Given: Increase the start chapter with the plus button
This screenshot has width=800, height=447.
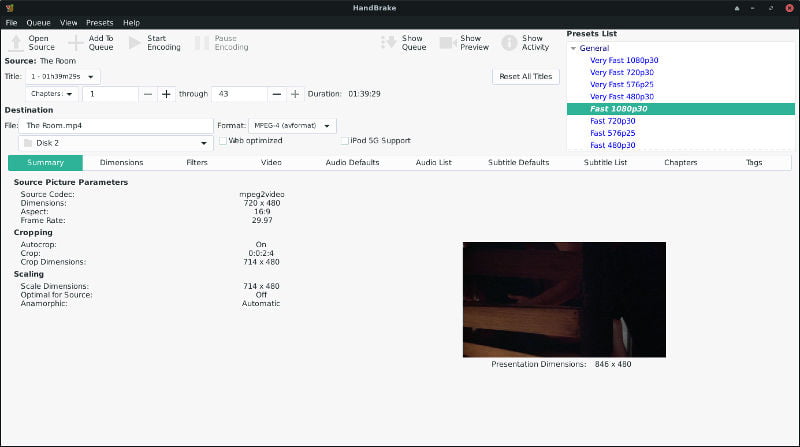Looking at the screenshot, I should [166, 94].
